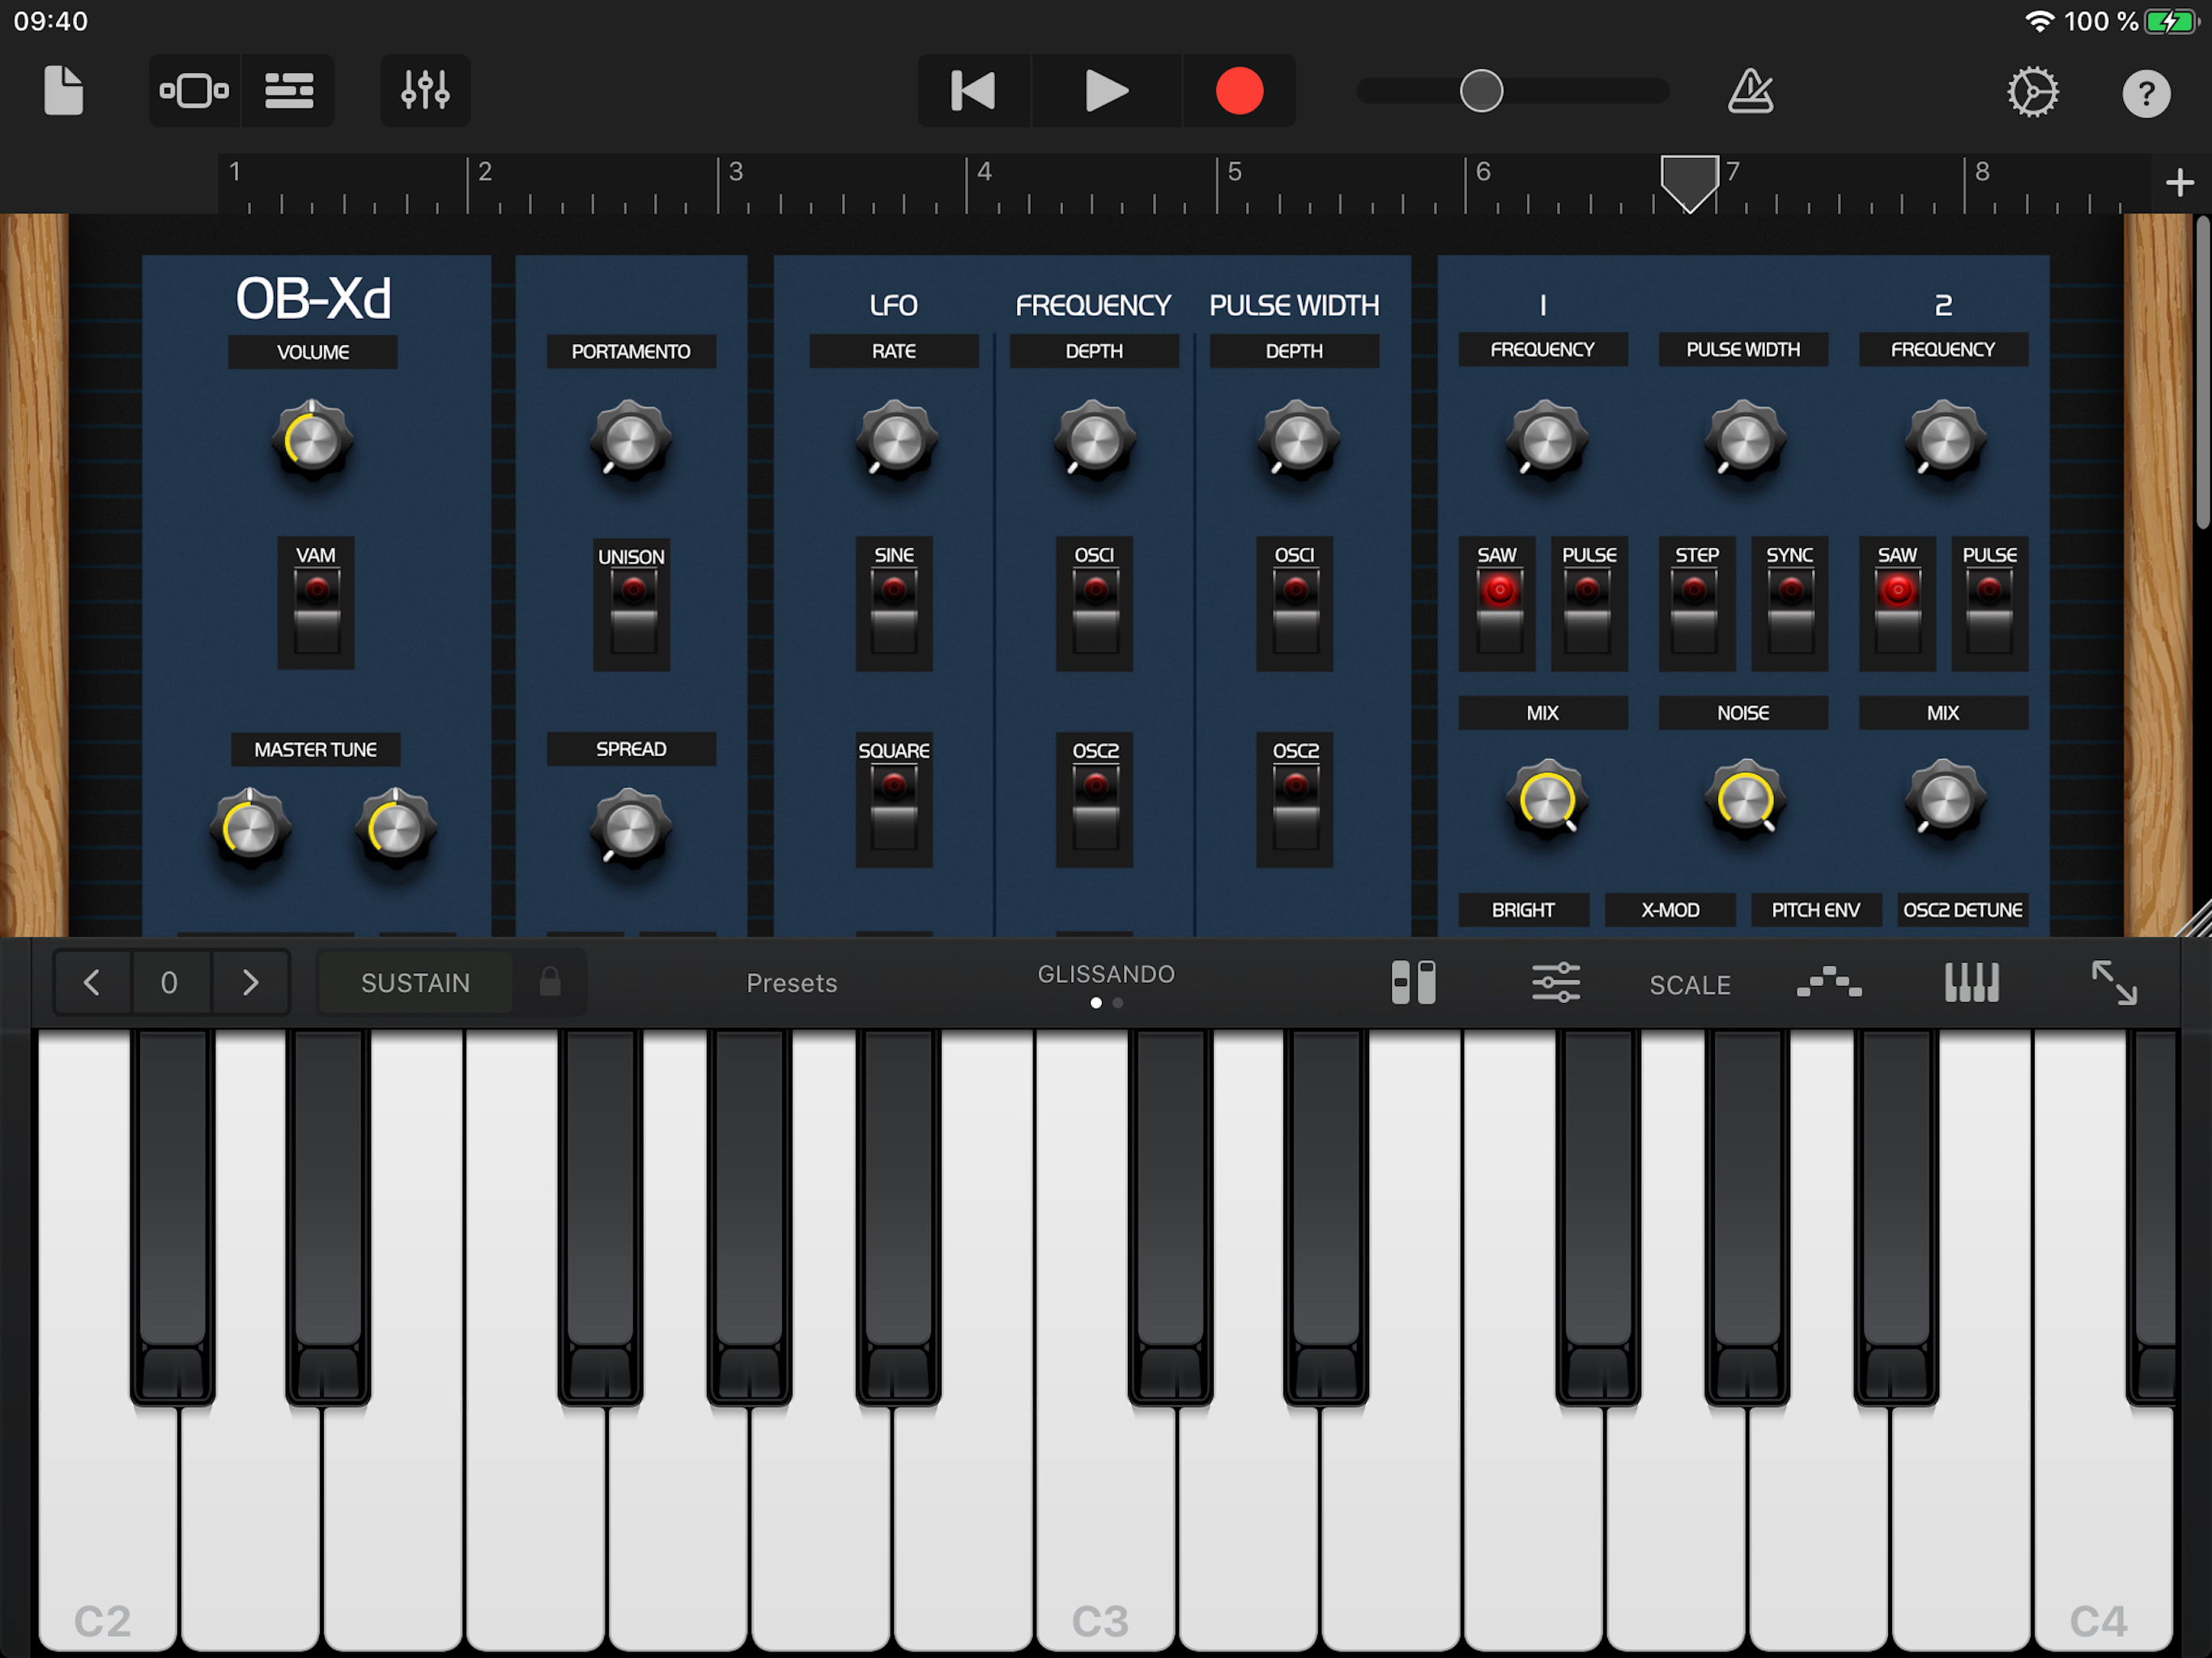Open song settings gear icon
2212x1658 pixels.
click(x=2032, y=92)
